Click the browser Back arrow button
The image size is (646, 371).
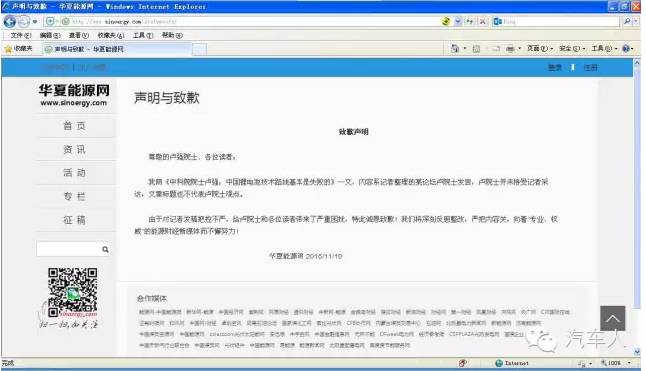9,21
